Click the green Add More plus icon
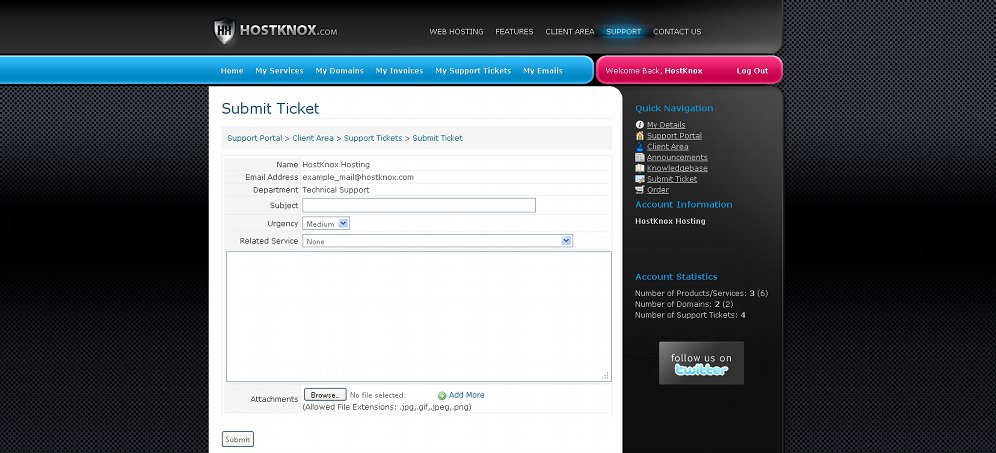This screenshot has width=996, height=453. click(x=442, y=395)
